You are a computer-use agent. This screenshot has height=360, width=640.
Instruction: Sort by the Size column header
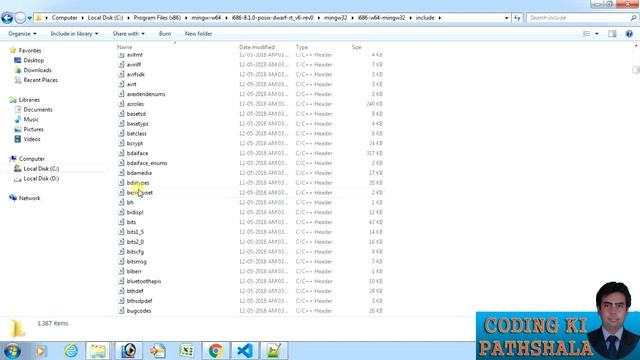[x=357, y=47]
